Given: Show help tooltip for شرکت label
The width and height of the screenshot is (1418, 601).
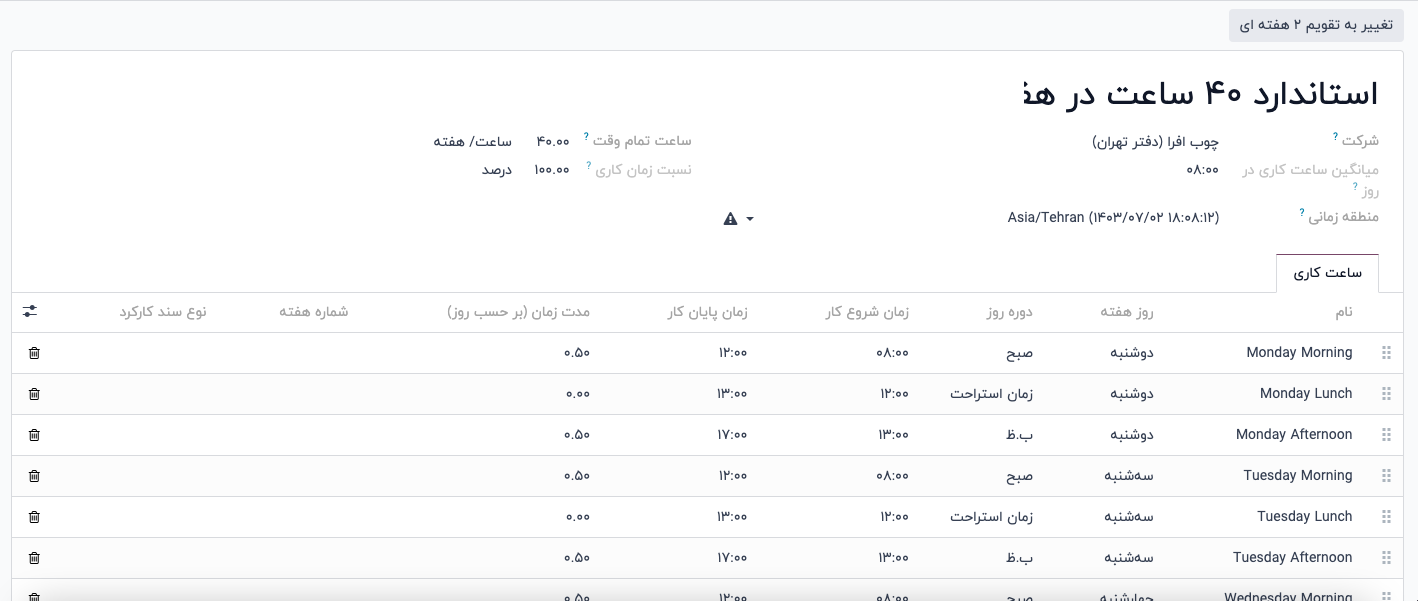Looking at the screenshot, I should [x=1335, y=136].
